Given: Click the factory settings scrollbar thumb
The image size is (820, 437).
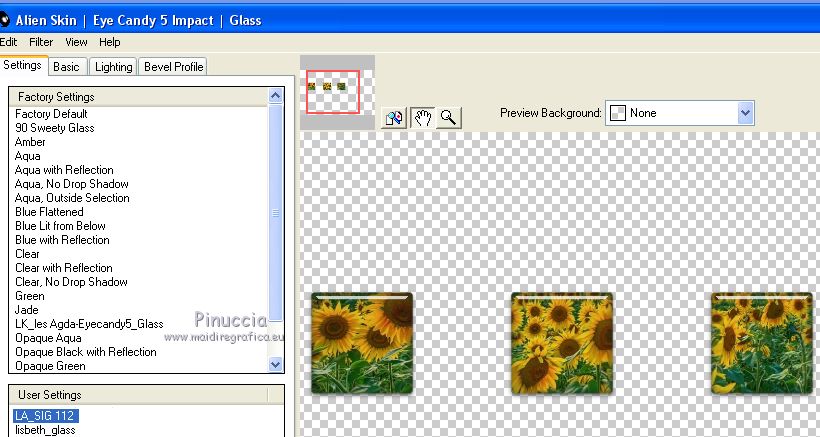Looking at the screenshot, I should [275, 213].
